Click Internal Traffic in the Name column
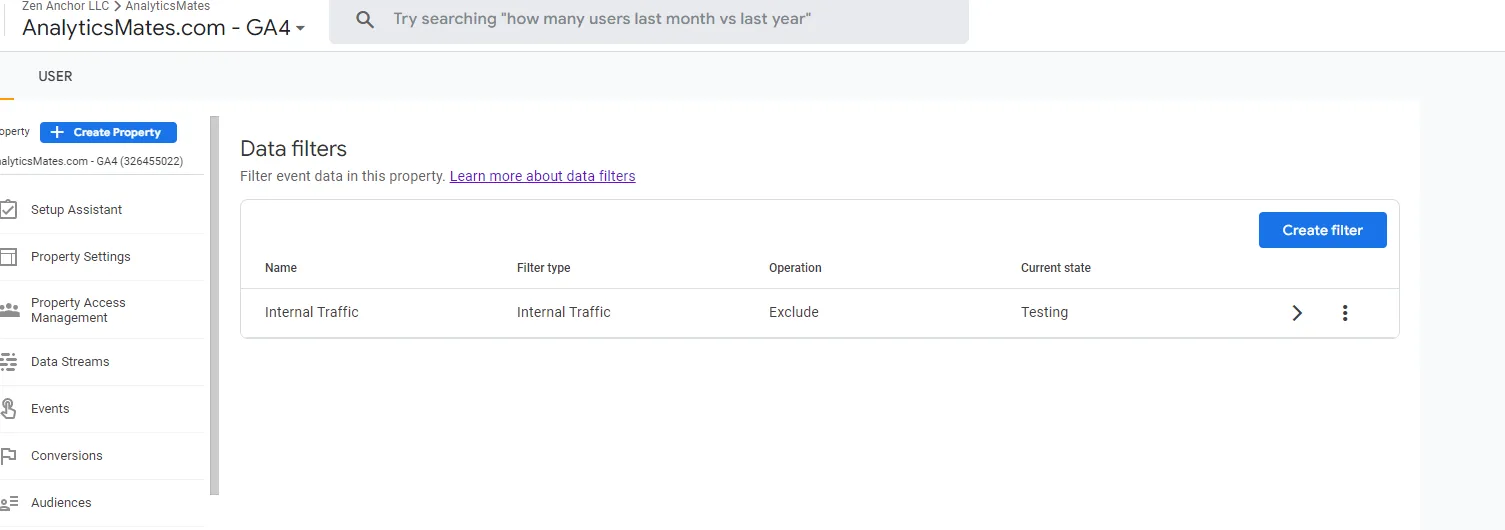 point(312,312)
